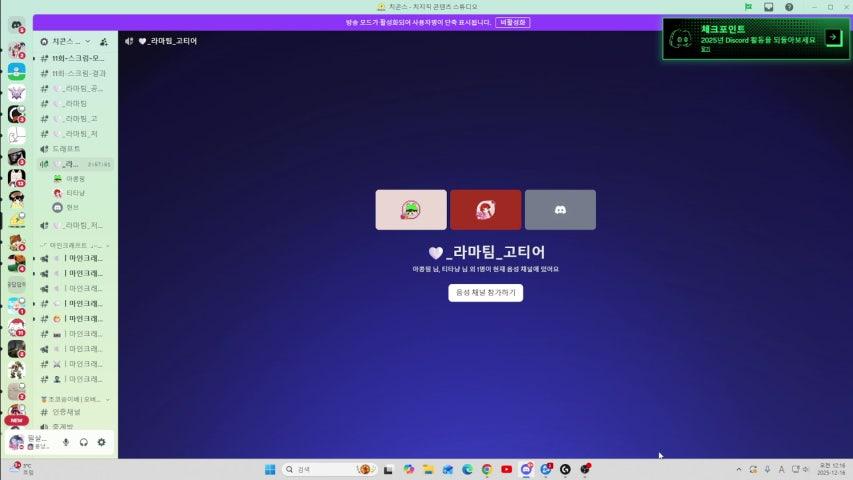Open Logitech G HUB taskbar icon

click(x=565, y=469)
